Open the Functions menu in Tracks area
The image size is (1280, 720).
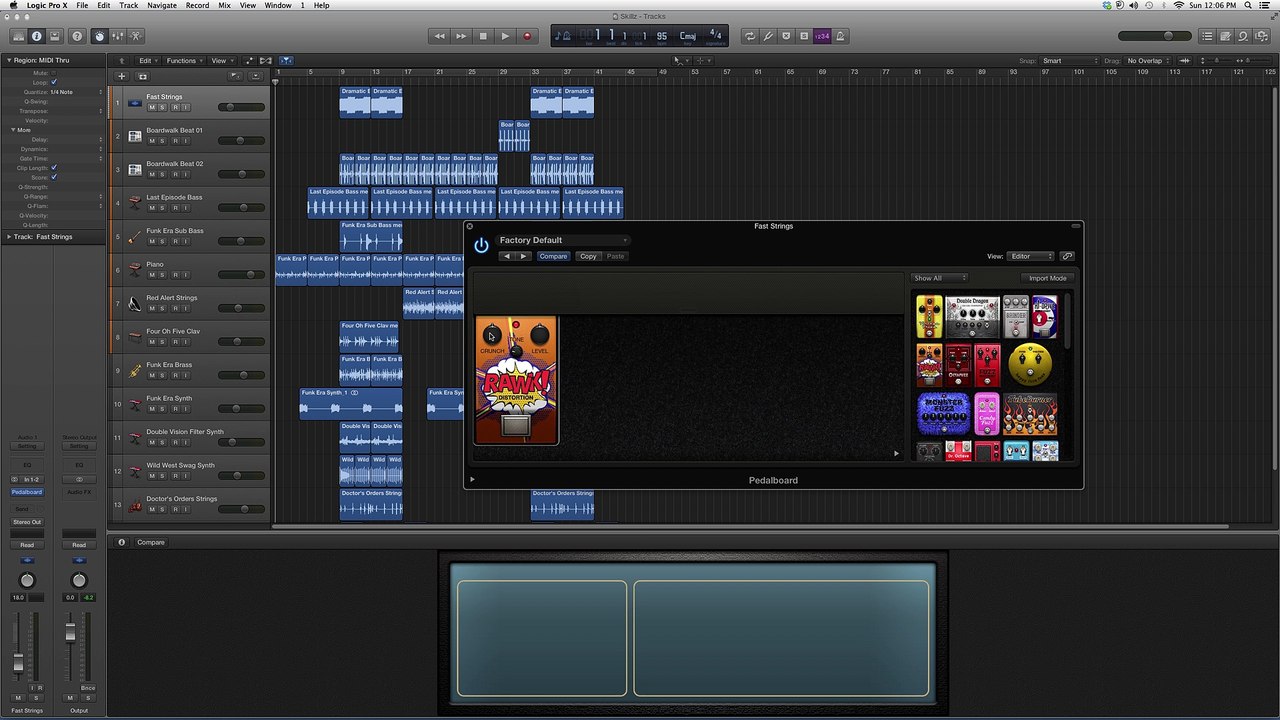point(184,61)
